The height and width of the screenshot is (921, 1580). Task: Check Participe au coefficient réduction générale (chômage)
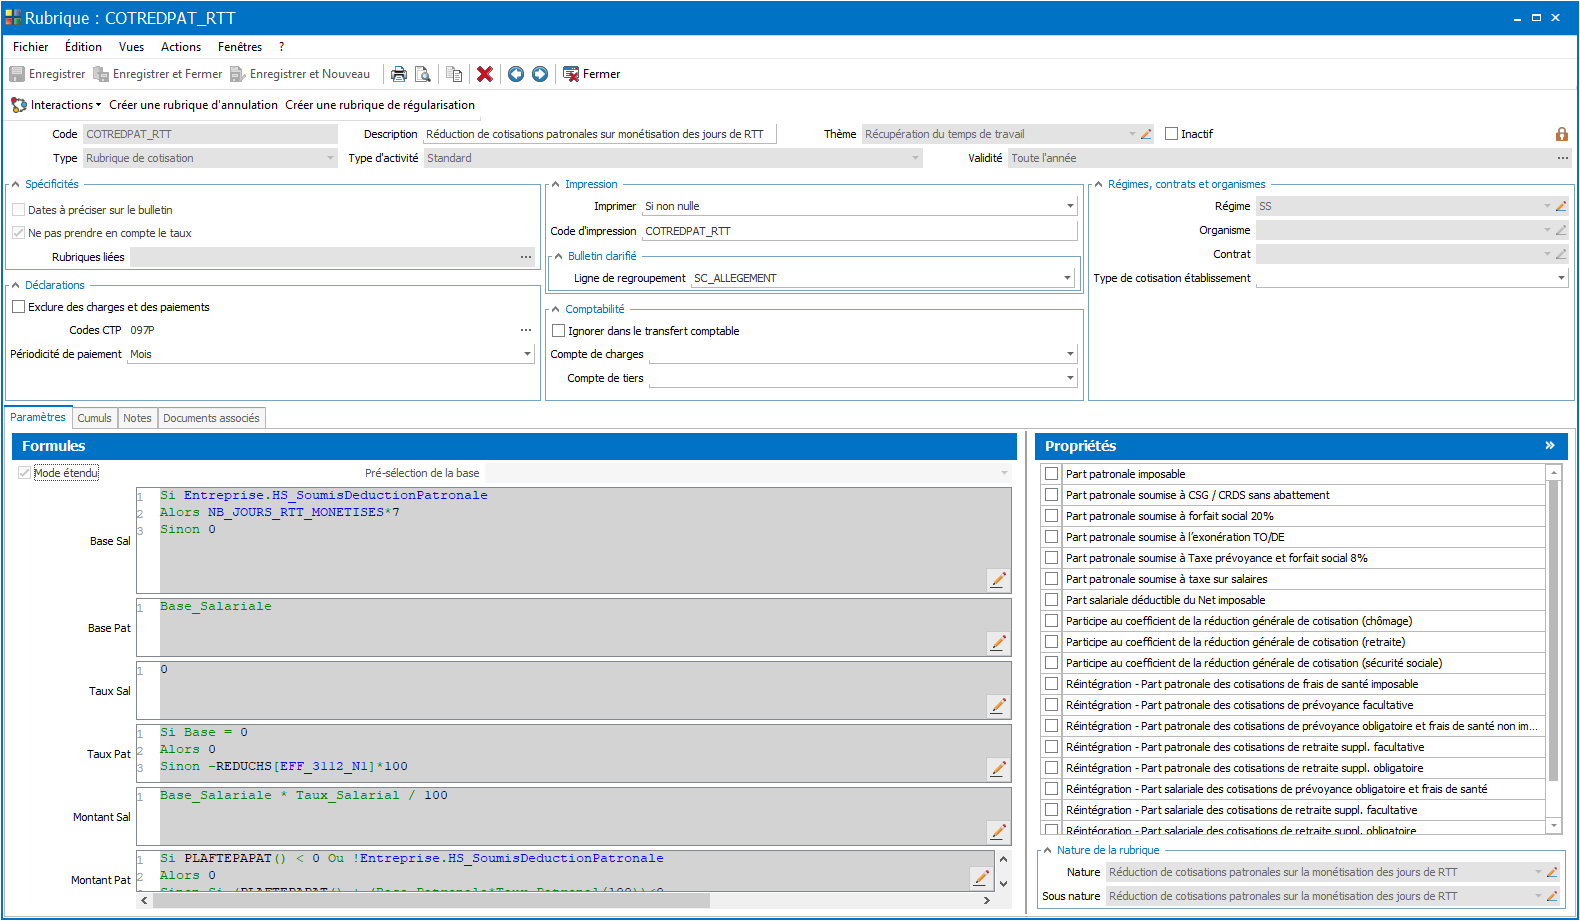point(1051,621)
